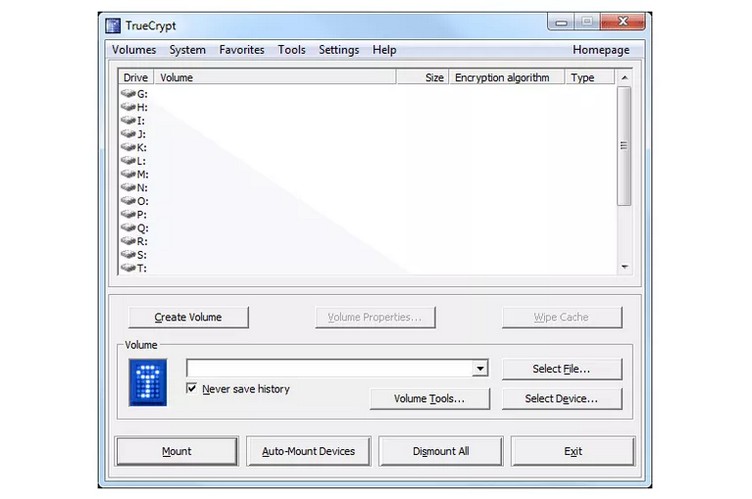Viewport: 752px width, 499px height.
Task: Click the drive icon for M:
Action: coord(128,174)
